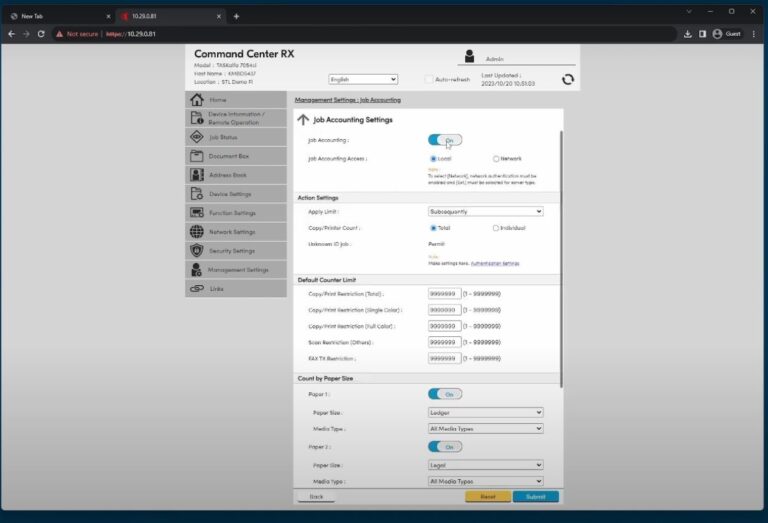Click the Address Book icon
This screenshot has width=768, height=523.
coord(197,175)
